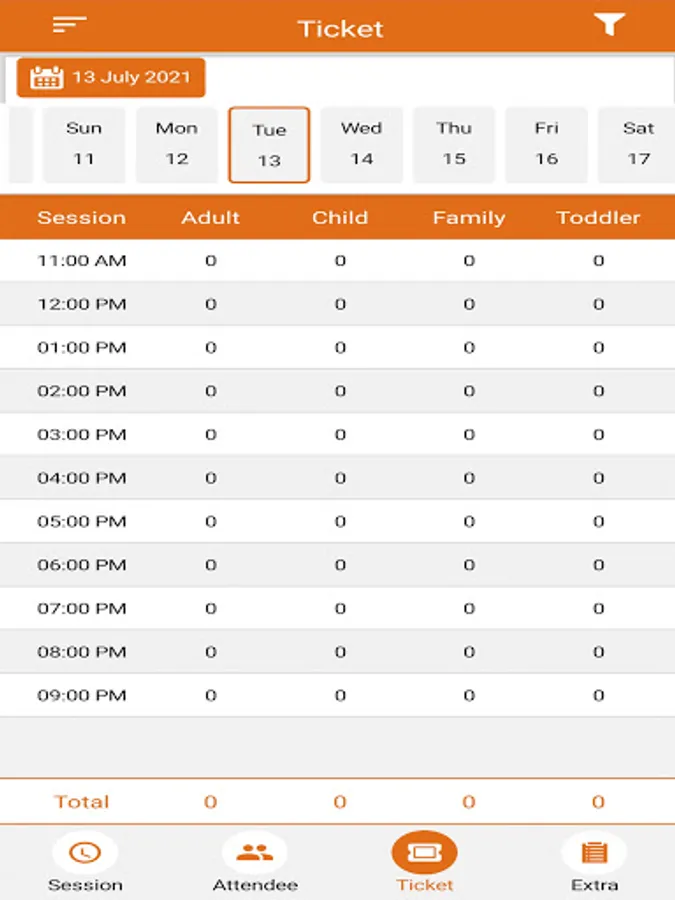
Task: Tap the Child count for 03:00 PM
Action: (x=340, y=435)
